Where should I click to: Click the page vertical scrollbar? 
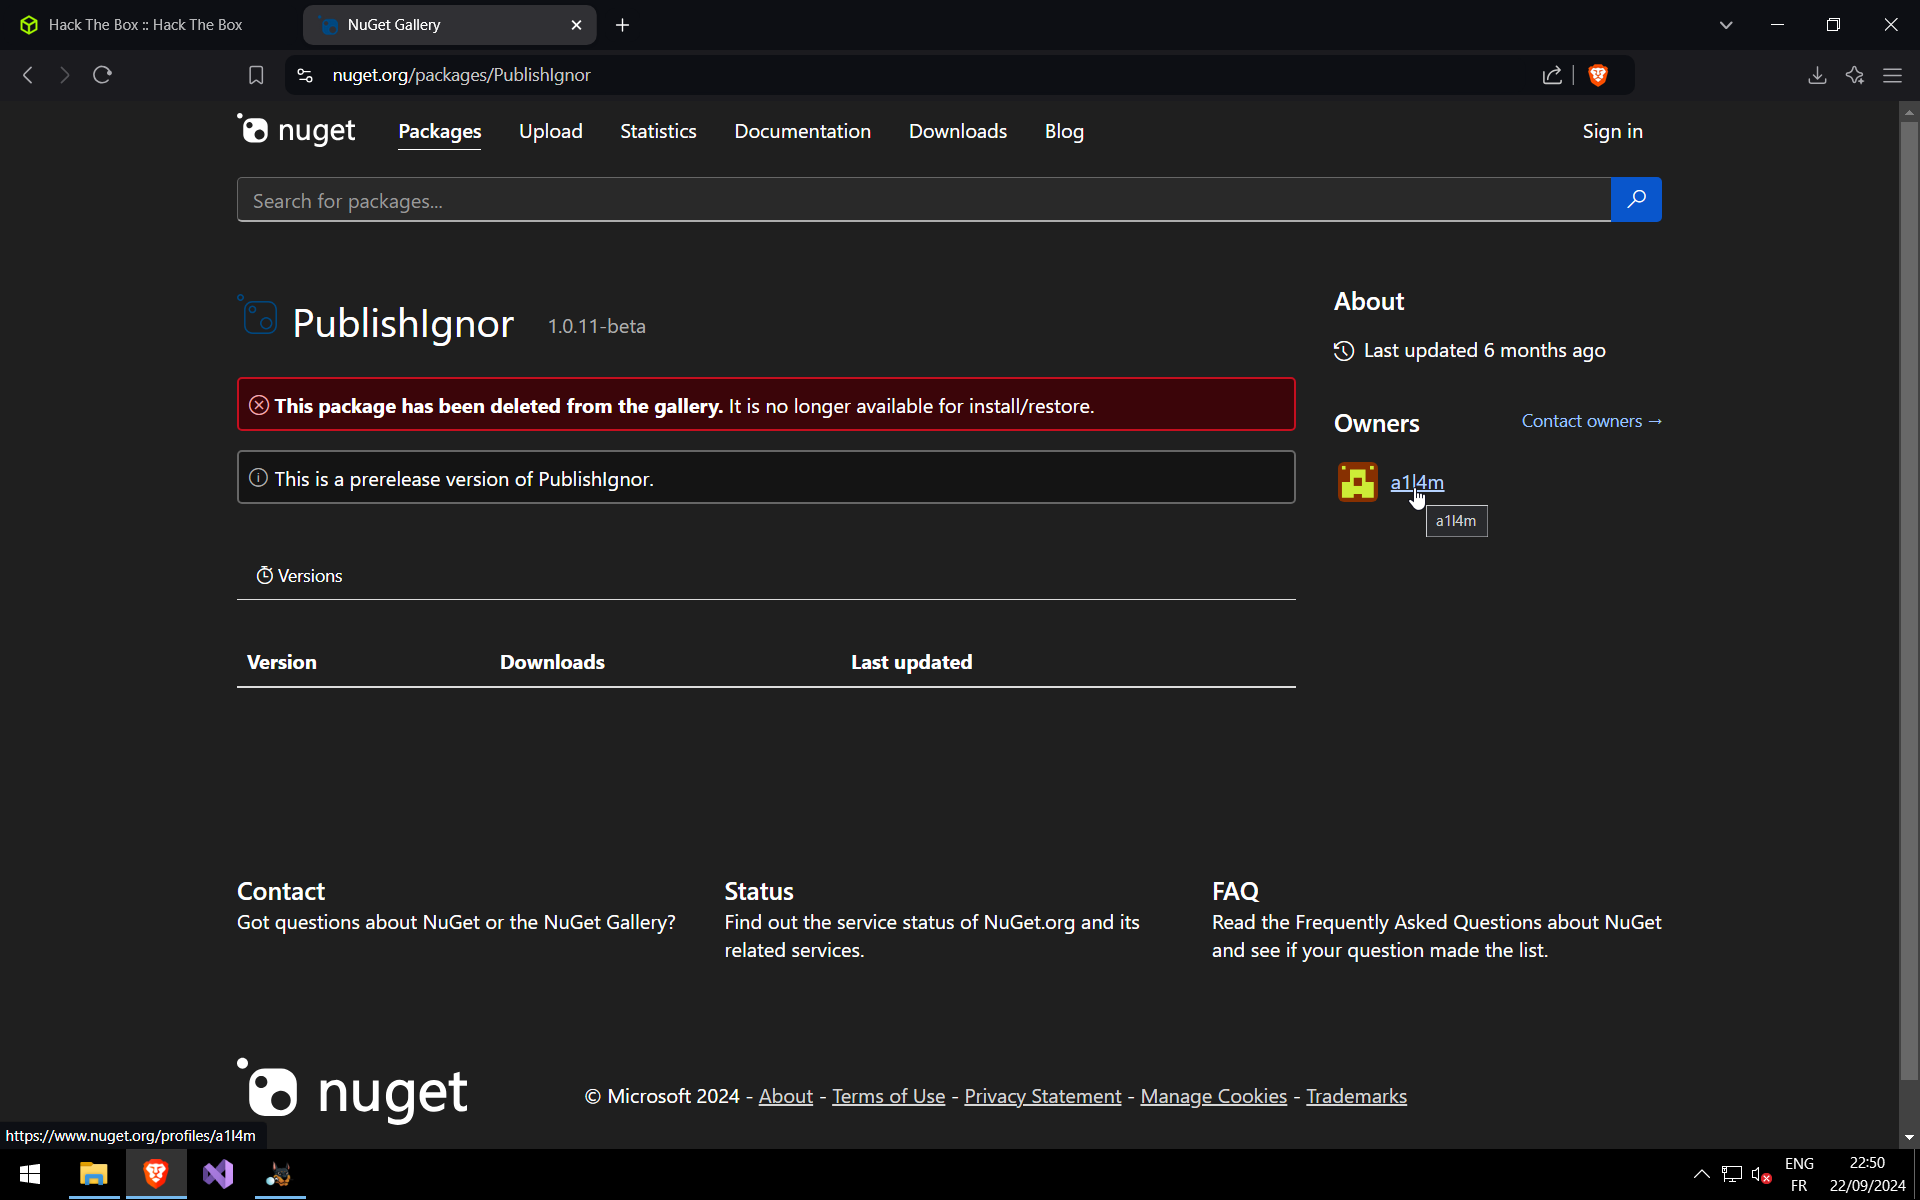(x=1909, y=600)
